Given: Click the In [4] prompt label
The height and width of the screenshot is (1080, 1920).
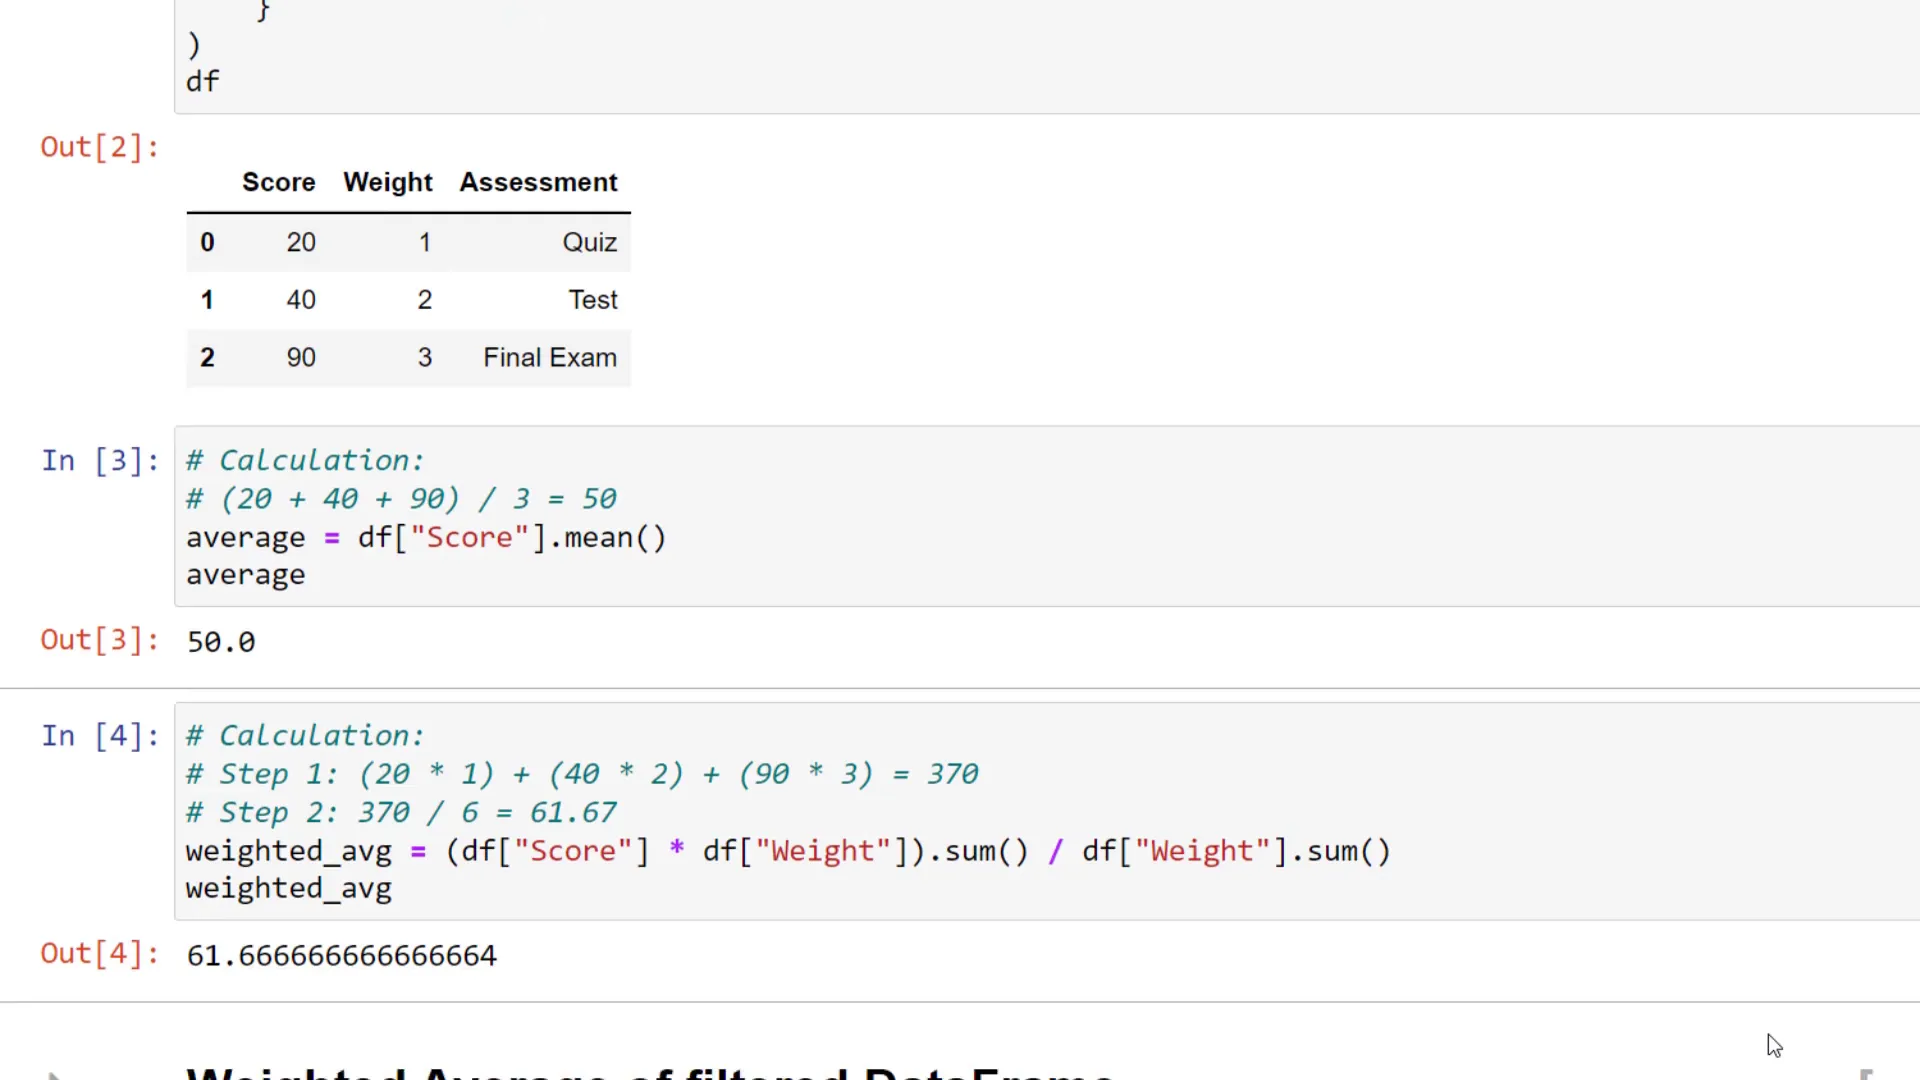Looking at the screenshot, I should pos(99,735).
